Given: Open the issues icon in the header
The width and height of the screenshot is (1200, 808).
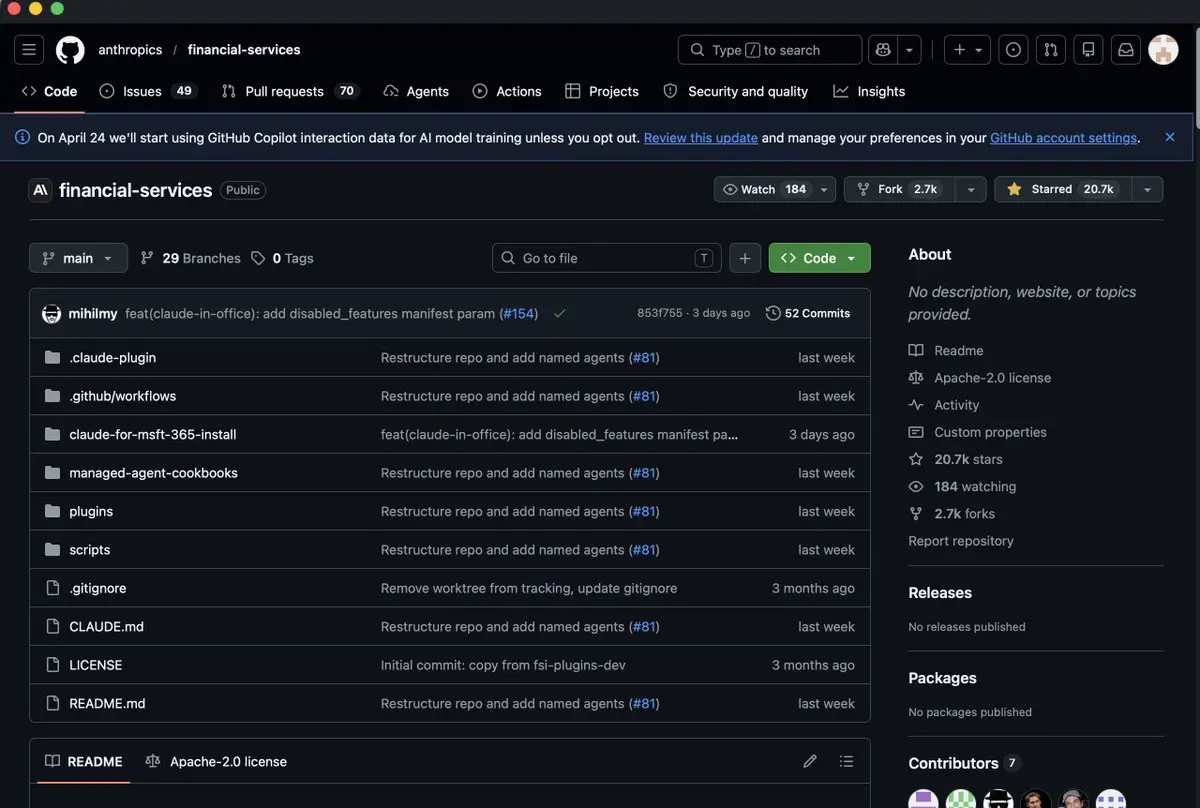Looking at the screenshot, I should point(1013,49).
